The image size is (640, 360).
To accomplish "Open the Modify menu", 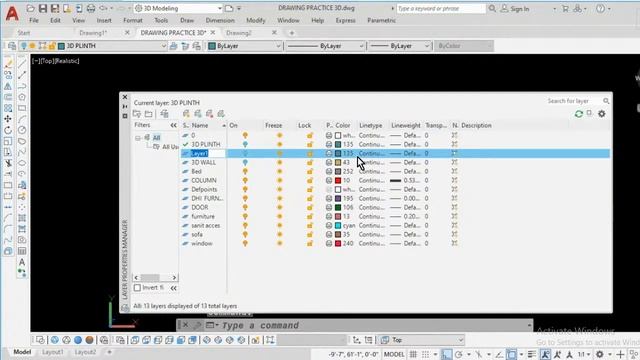I will (x=256, y=20).
